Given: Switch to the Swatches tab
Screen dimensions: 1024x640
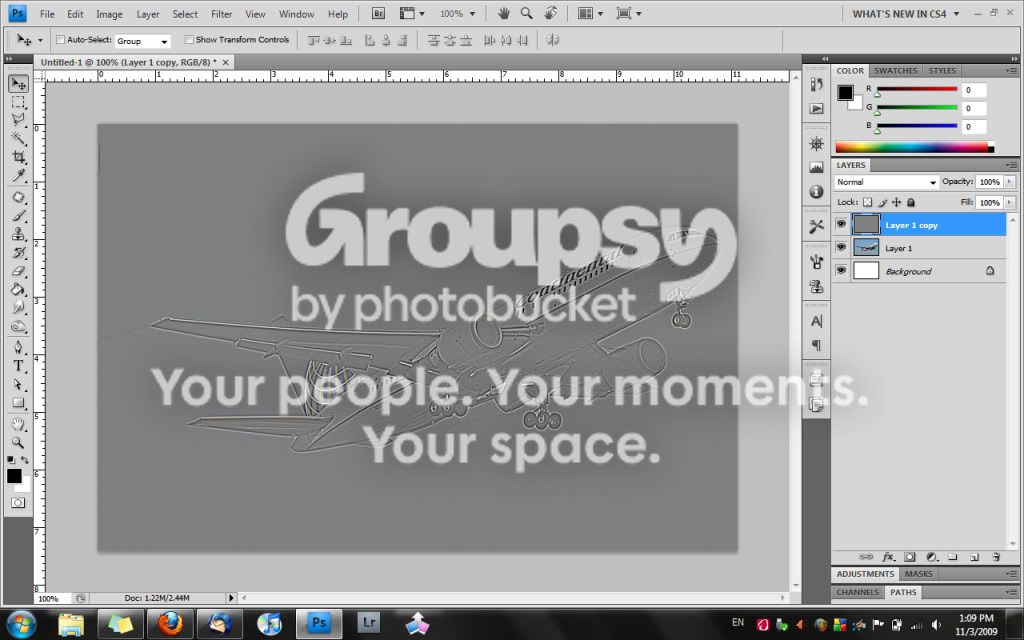Looking at the screenshot, I should pos(895,71).
